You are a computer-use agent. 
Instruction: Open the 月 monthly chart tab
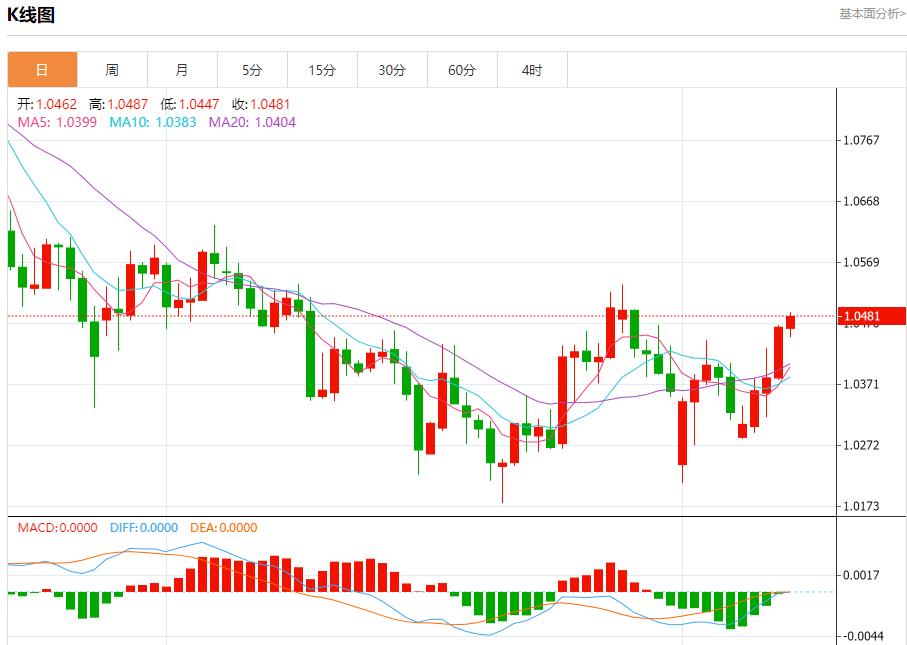coord(182,70)
